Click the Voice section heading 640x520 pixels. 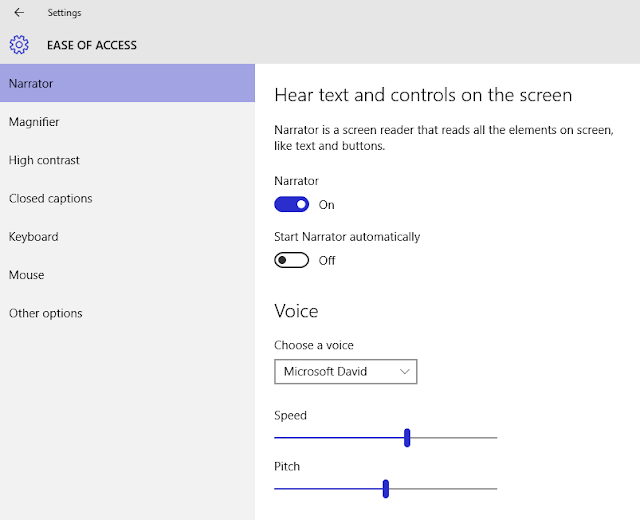[x=296, y=311]
